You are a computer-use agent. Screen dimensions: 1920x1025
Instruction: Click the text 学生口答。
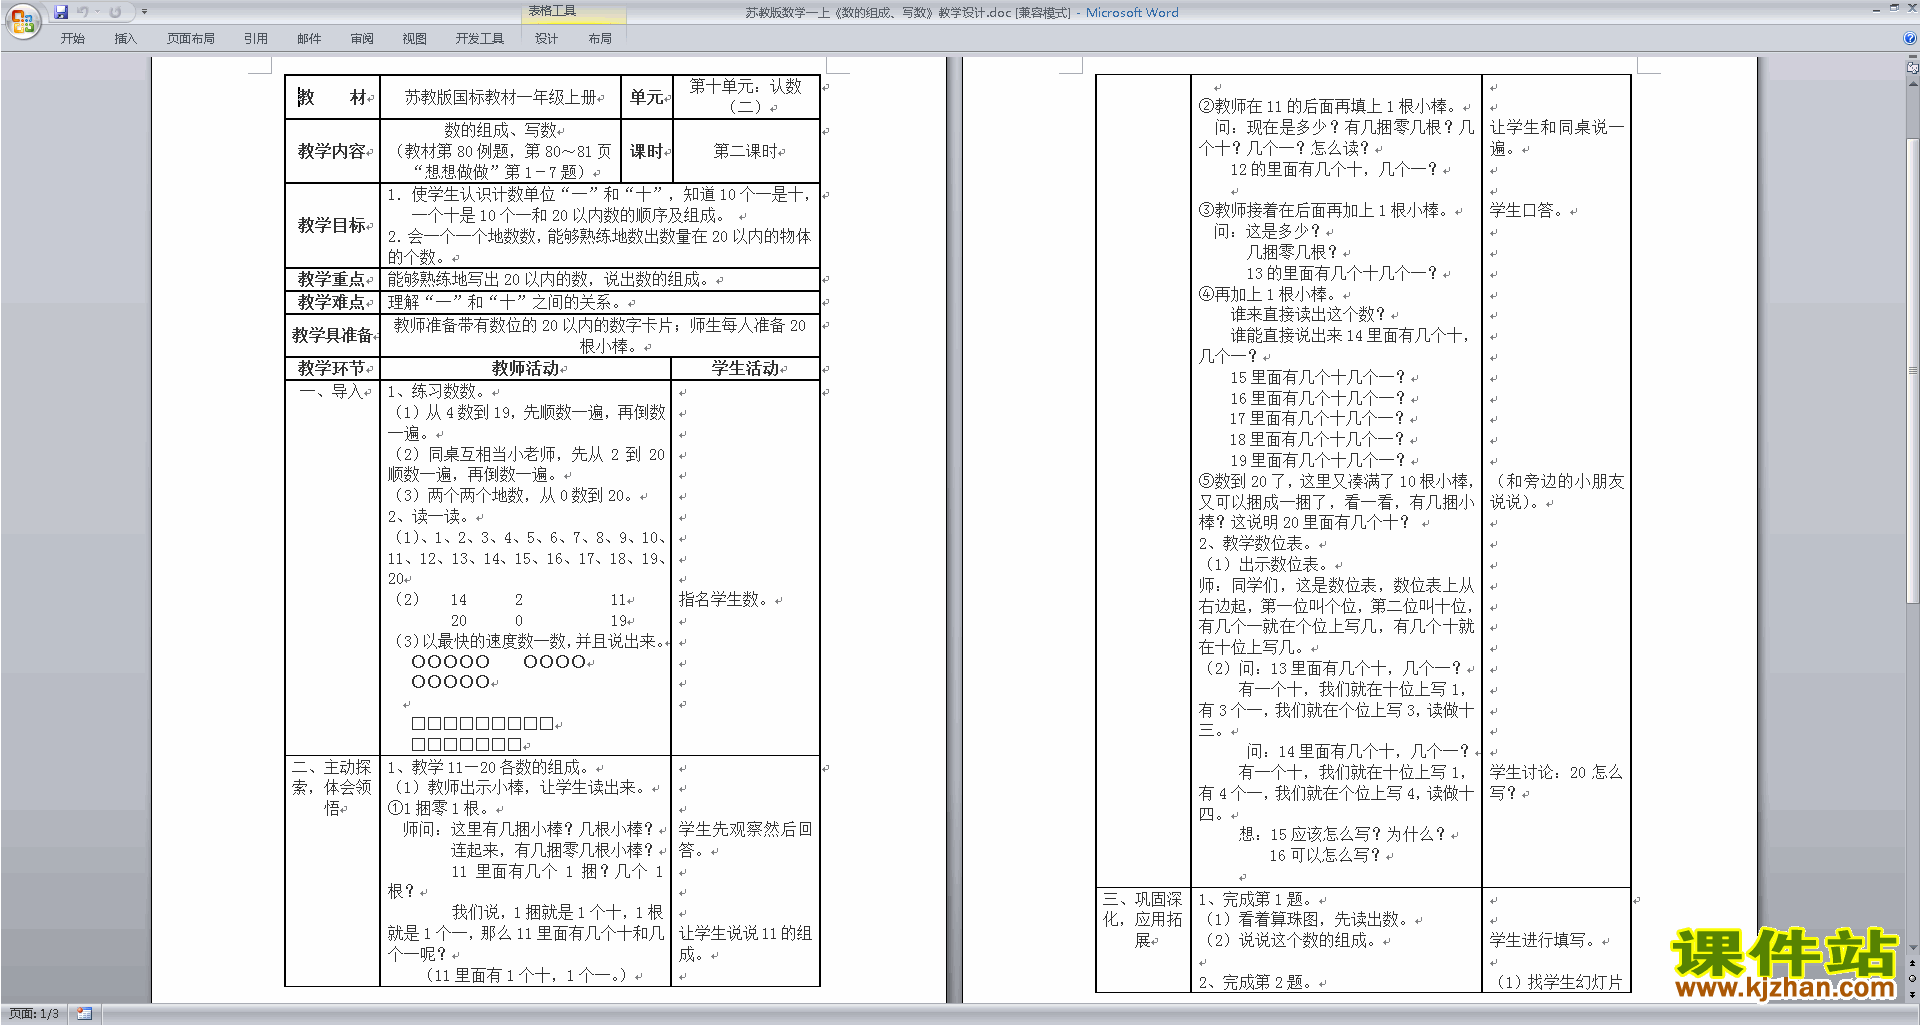[x=1528, y=211]
